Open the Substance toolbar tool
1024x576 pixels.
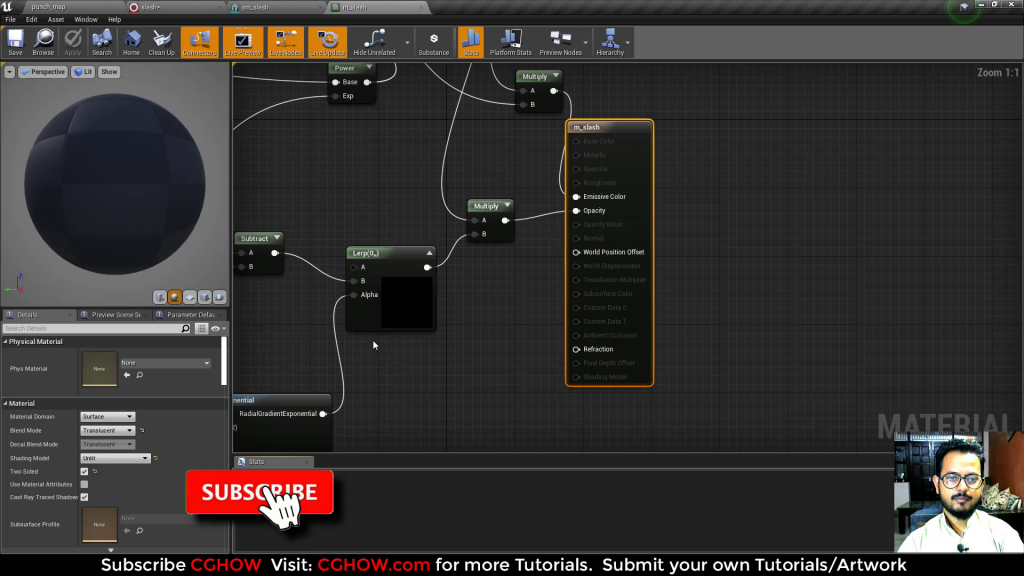pyautogui.click(x=433, y=42)
